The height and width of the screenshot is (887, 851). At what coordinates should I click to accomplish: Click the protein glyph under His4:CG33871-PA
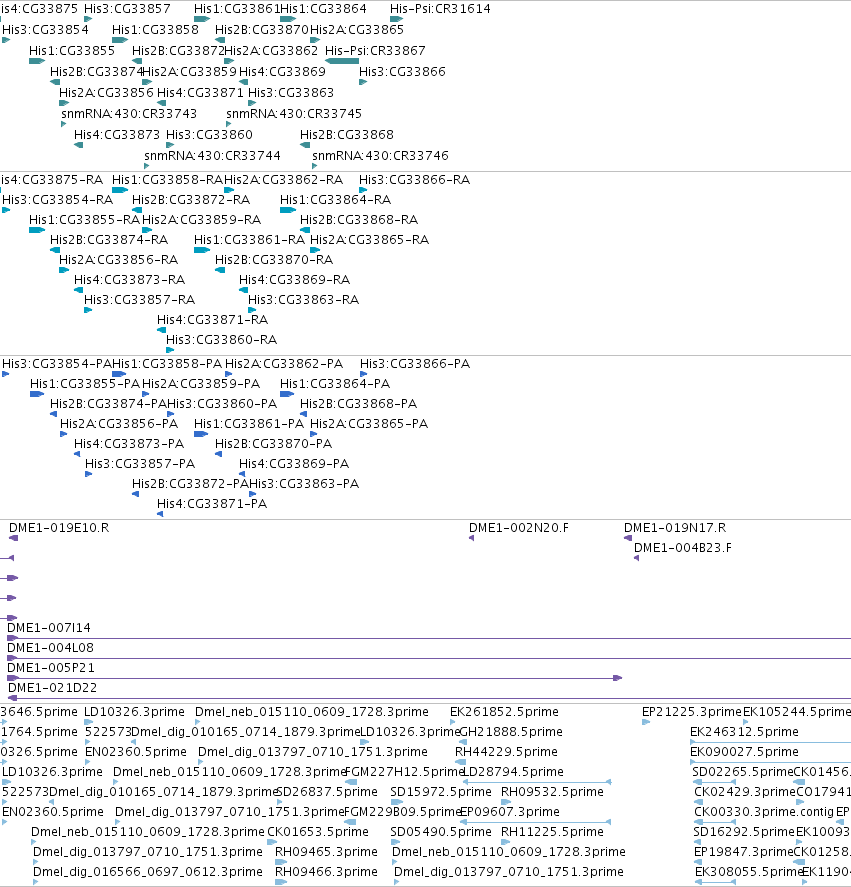click(160, 514)
